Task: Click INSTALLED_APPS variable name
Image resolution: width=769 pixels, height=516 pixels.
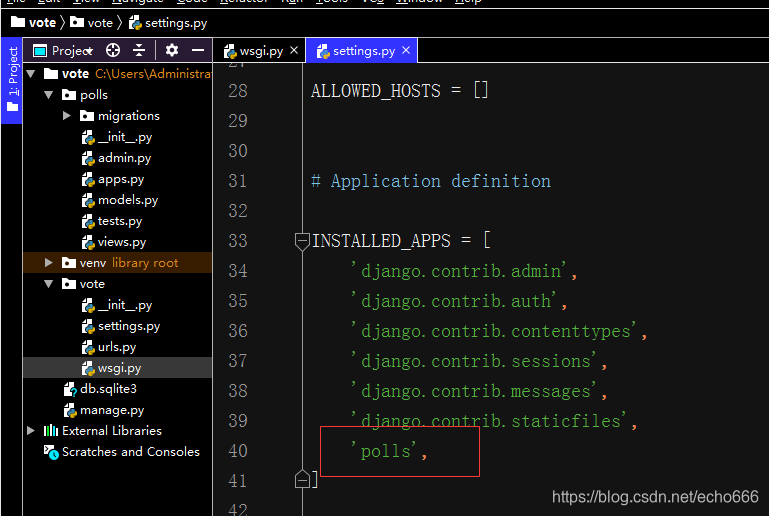Action: pos(381,241)
